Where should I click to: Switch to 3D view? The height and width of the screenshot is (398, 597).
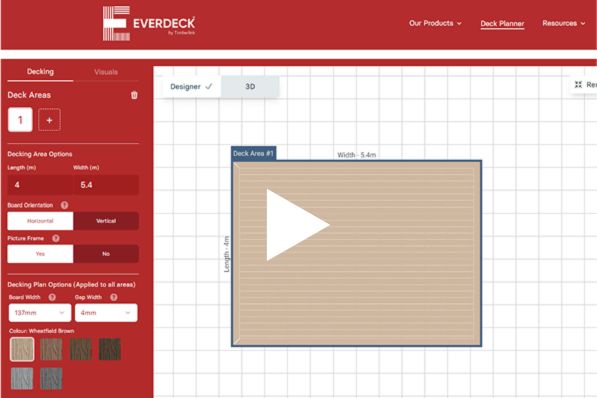[x=250, y=87]
